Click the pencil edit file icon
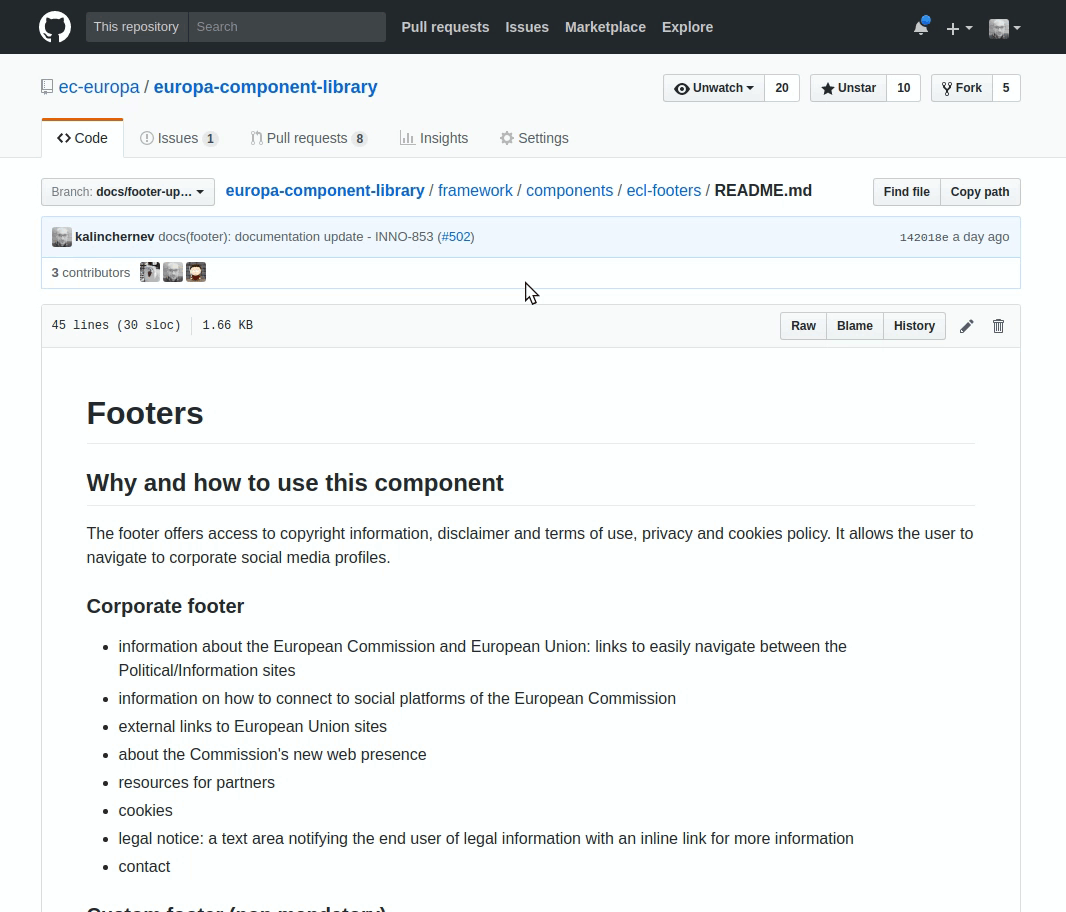Image resolution: width=1066 pixels, height=912 pixels. (966, 326)
